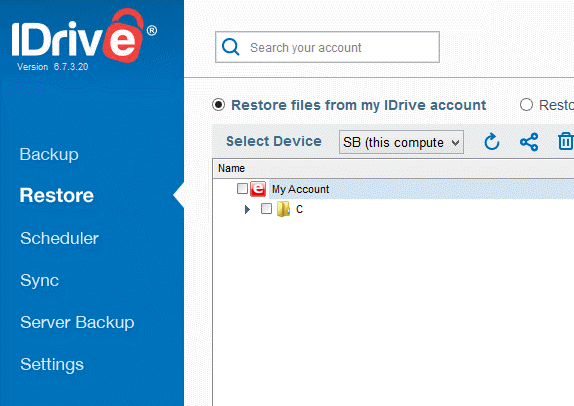Click the search magnifier icon
The height and width of the screenshot is (406, 574).
point(231,47)
